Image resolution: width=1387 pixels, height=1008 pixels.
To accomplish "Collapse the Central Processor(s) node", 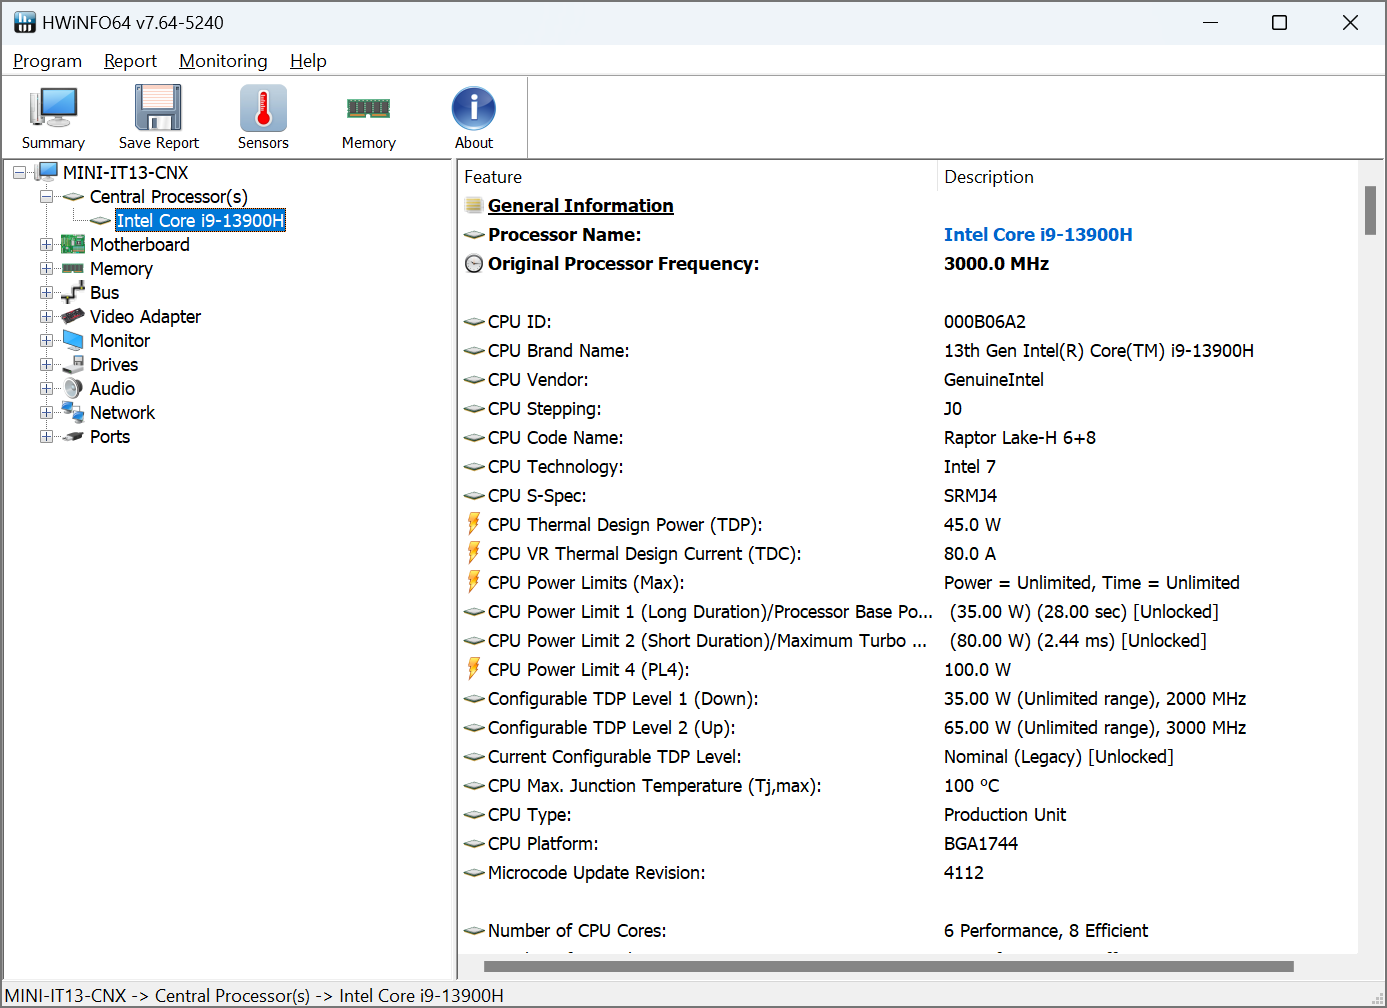I will 46,196.
